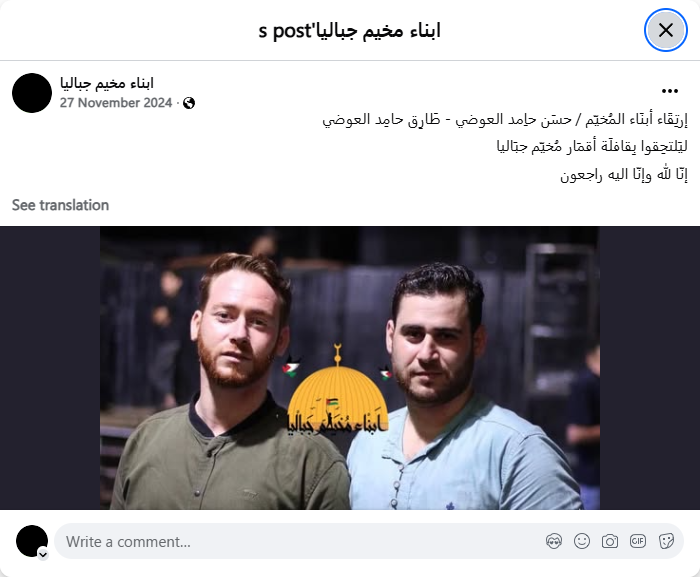Viewport: 700px width, 577px height.
Task: Attach a photo with the camera icon
Action: 610,541
